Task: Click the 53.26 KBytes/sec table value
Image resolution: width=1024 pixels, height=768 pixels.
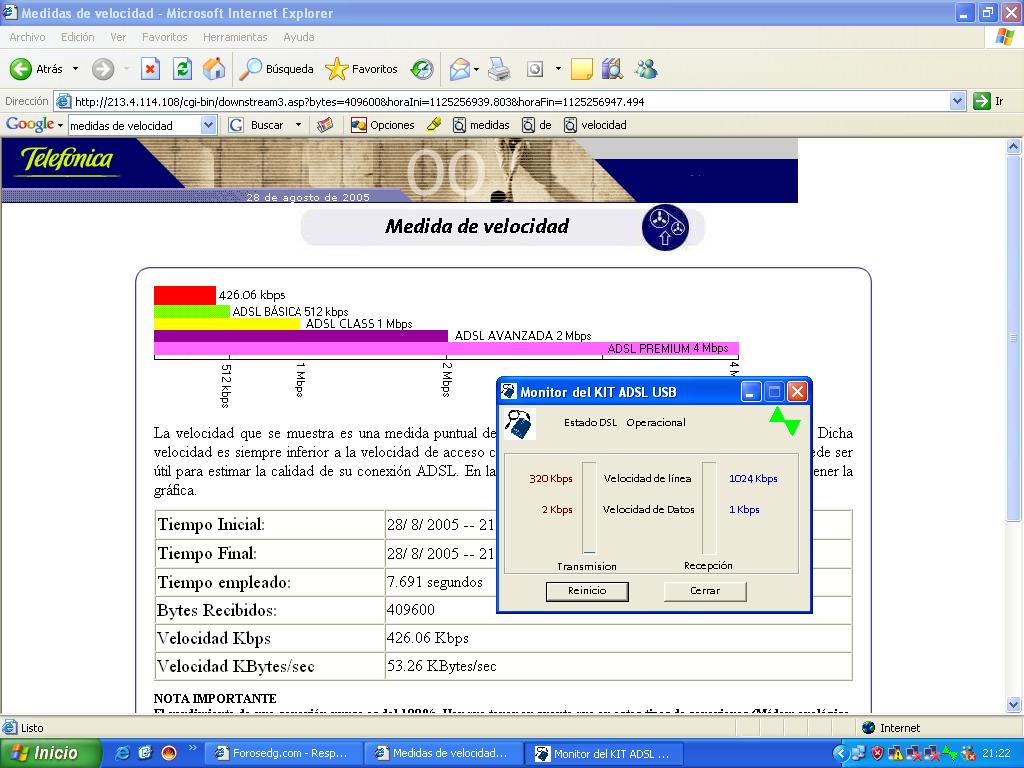Action: 441,666
